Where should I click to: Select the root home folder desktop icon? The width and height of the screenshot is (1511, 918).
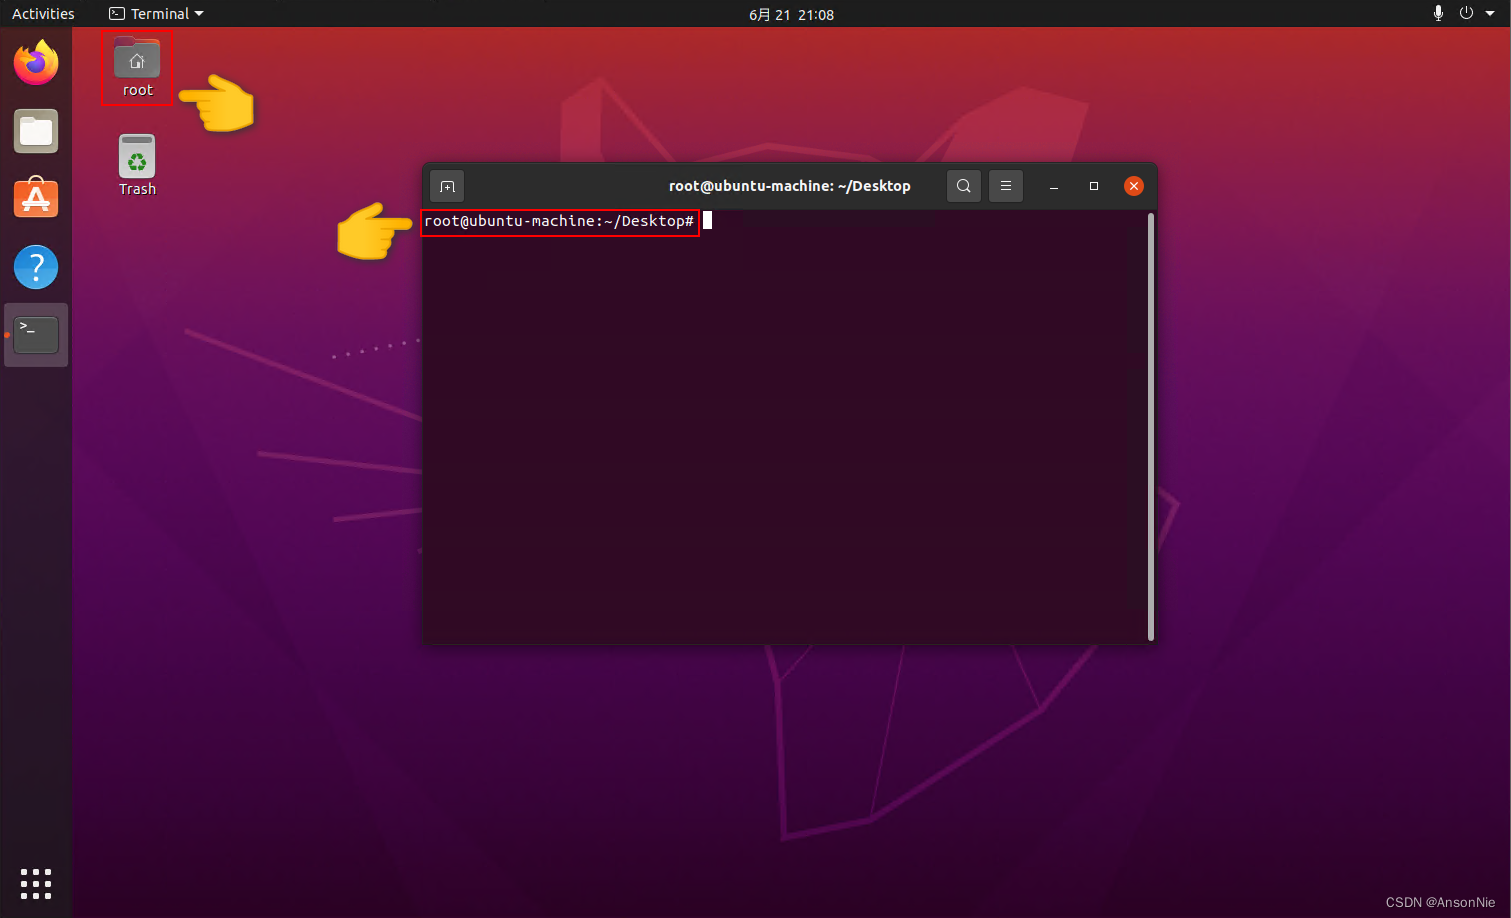(x=137, y=67)
